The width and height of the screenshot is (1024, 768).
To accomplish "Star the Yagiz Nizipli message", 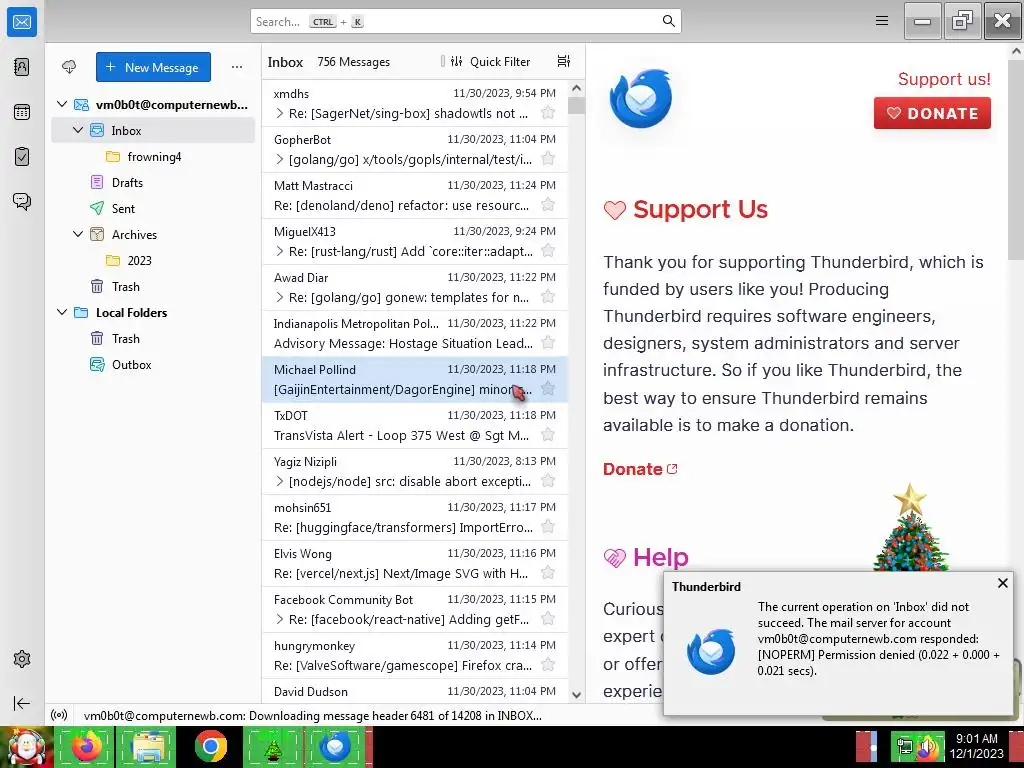I will point(549,481).
